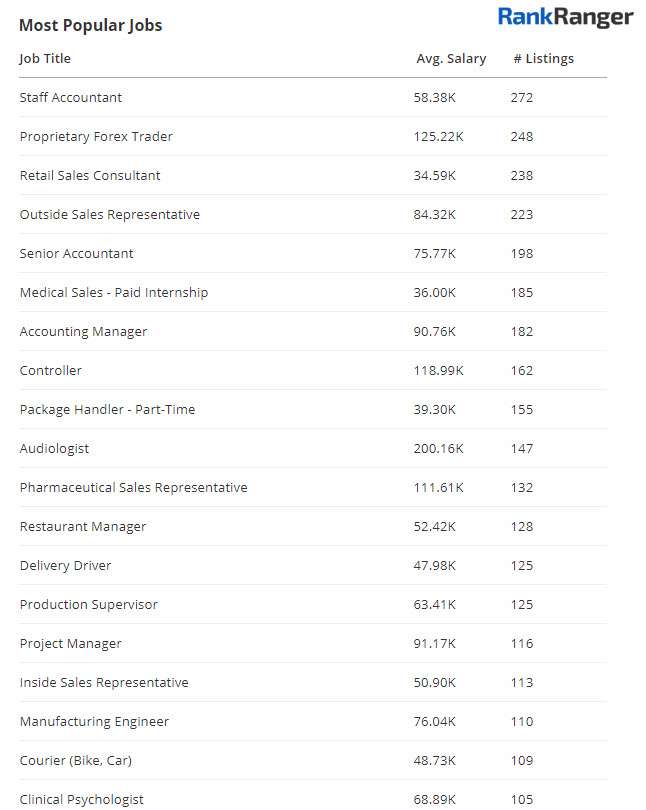Select Outside Sales Representative row
The width and height of the screenshot is (646, 810).
(x=110, y=214)
